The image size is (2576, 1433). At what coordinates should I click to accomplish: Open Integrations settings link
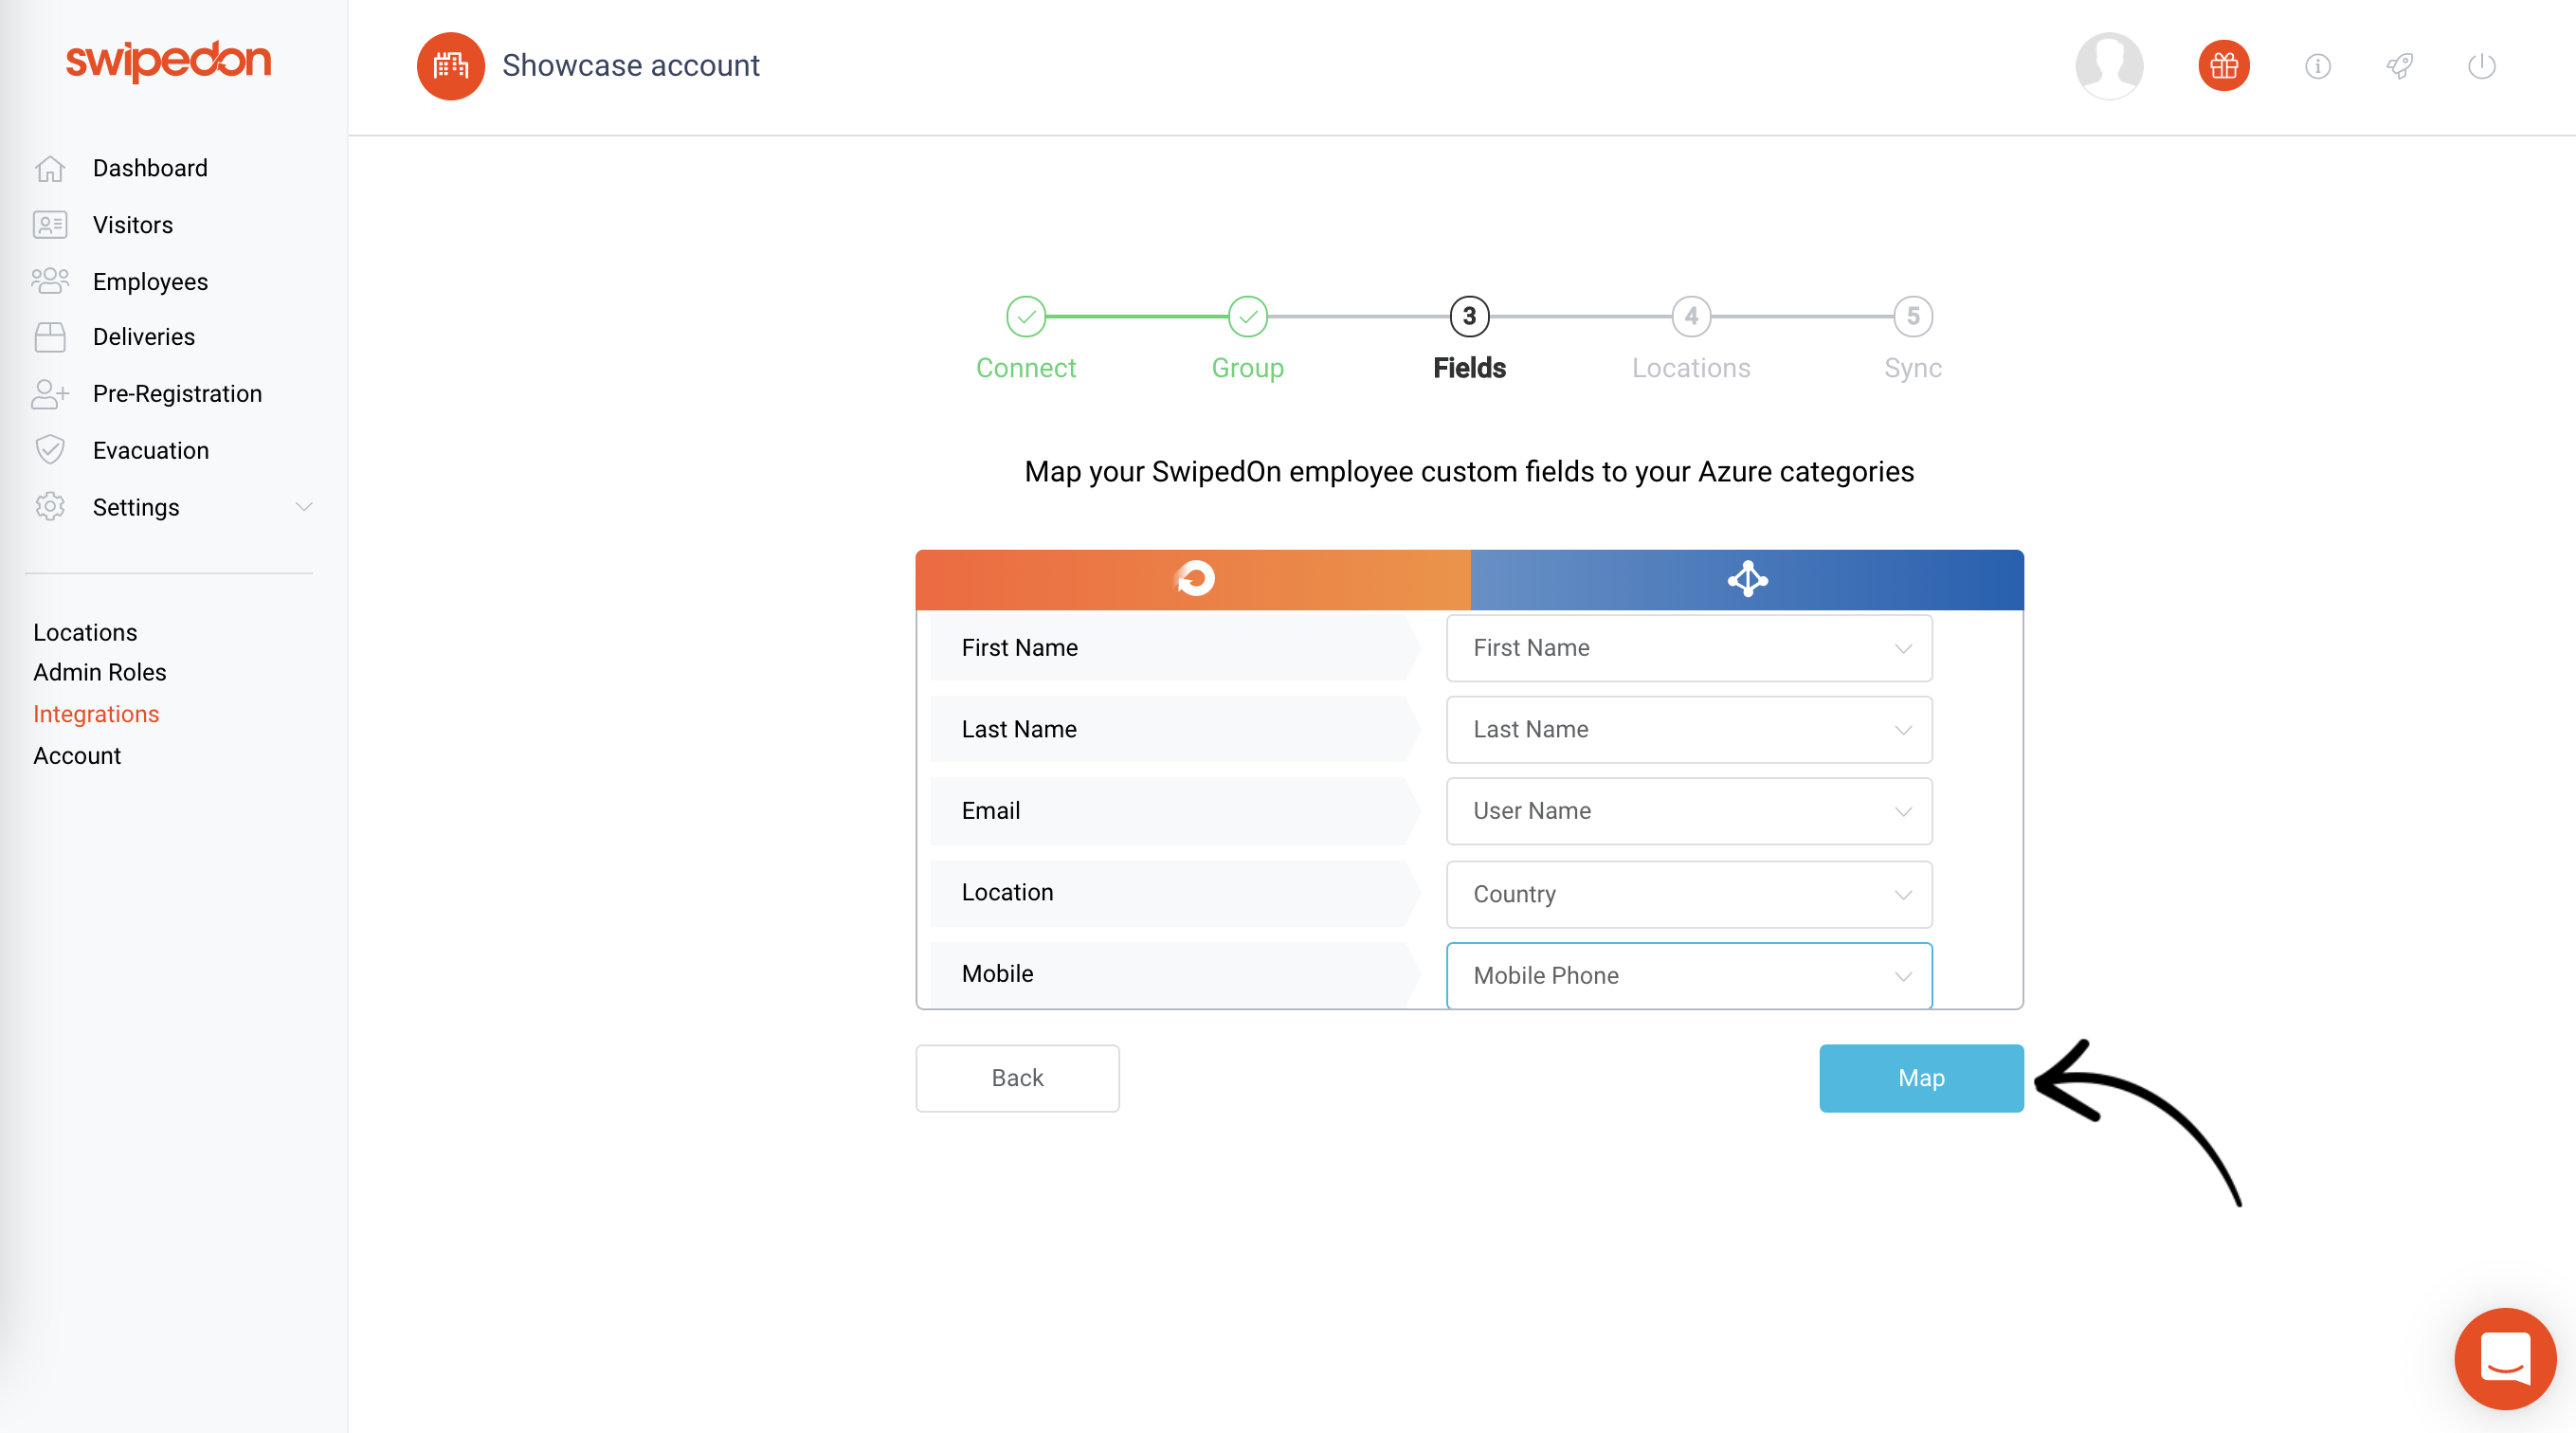[x=96, y=714]
